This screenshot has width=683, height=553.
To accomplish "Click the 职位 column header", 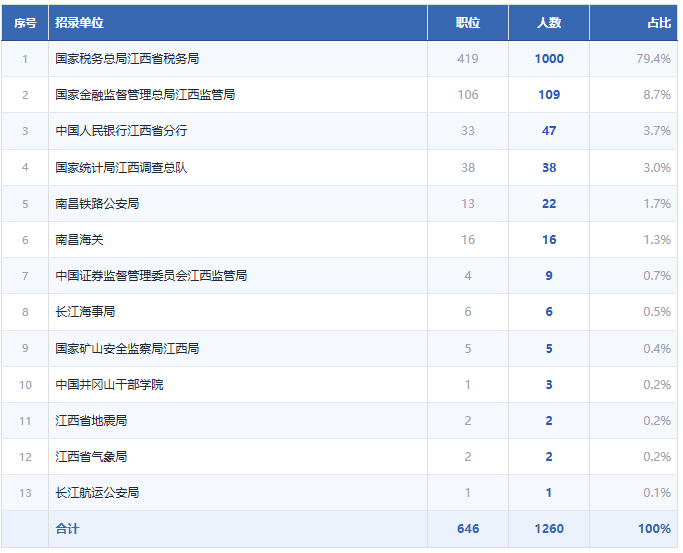I will [468, 23].
